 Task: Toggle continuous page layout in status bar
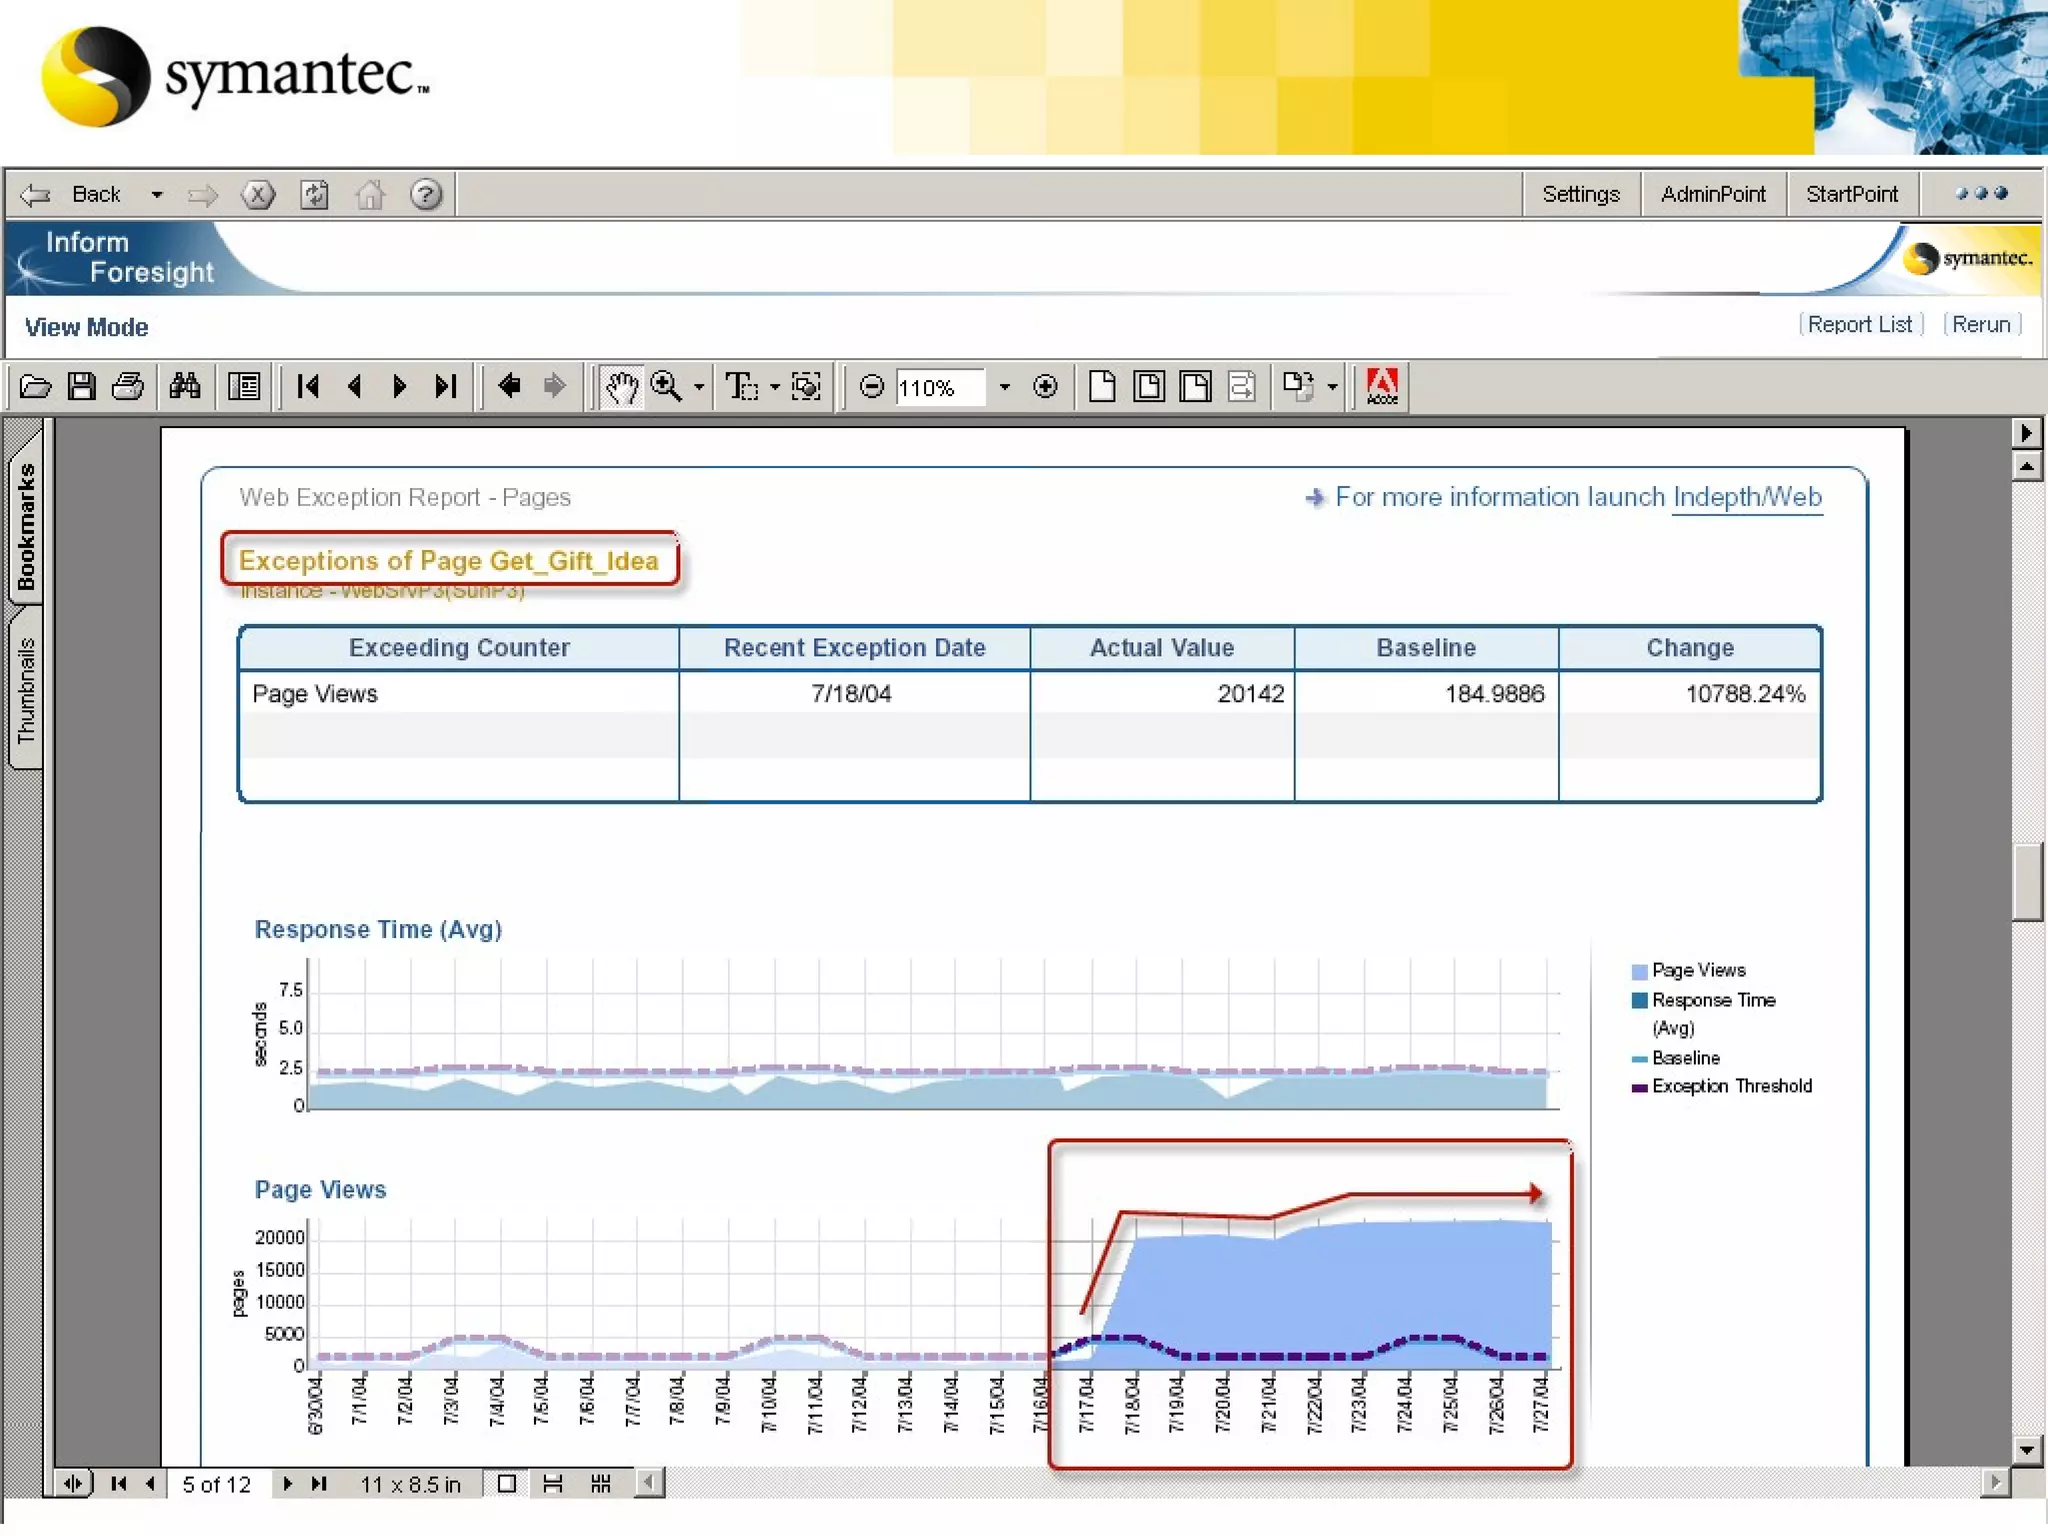553,1484
